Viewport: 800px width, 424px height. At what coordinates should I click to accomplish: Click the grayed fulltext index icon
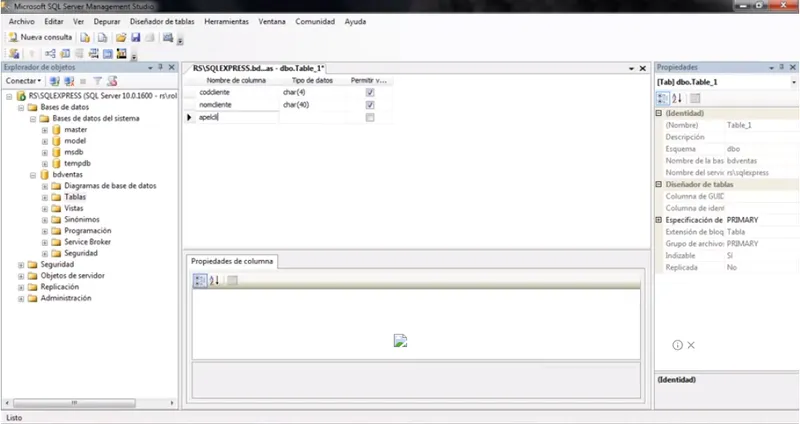[79, 54]
